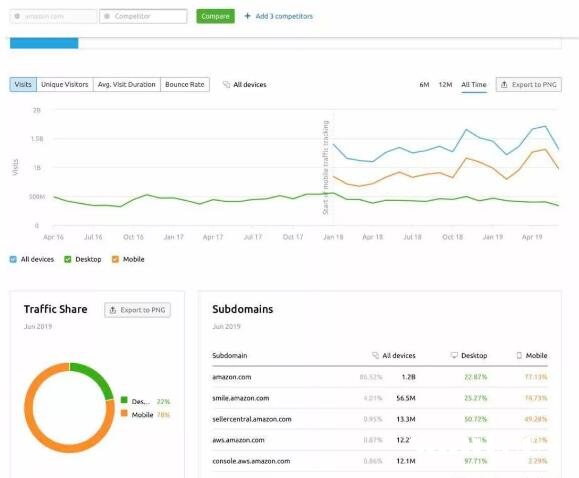Toggle the All devices legend checkbox
The height and width of the screenshot is (478, 579).
(x=13, y=259)
